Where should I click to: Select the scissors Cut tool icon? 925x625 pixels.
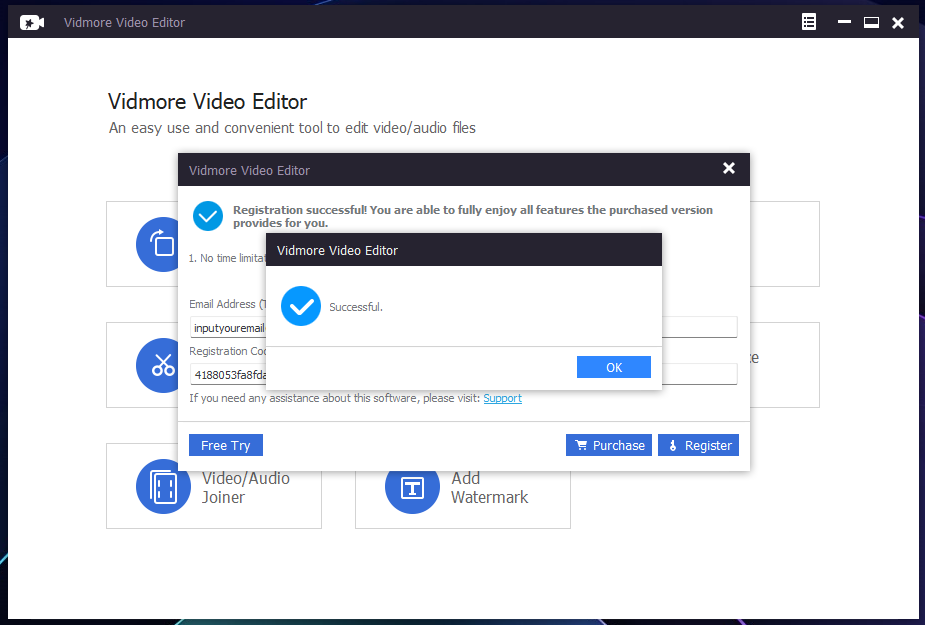click(162, 366)
